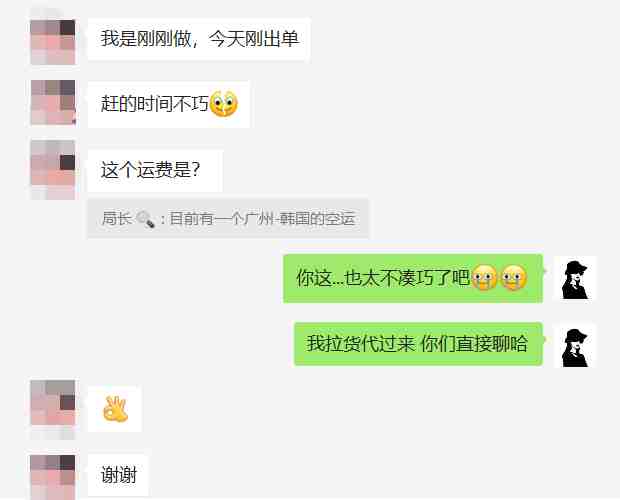The width and height of the screenshot is (620, 500).
Task: Click the avatar beside "这个运费是?" message
Action: tap(53, 169)
